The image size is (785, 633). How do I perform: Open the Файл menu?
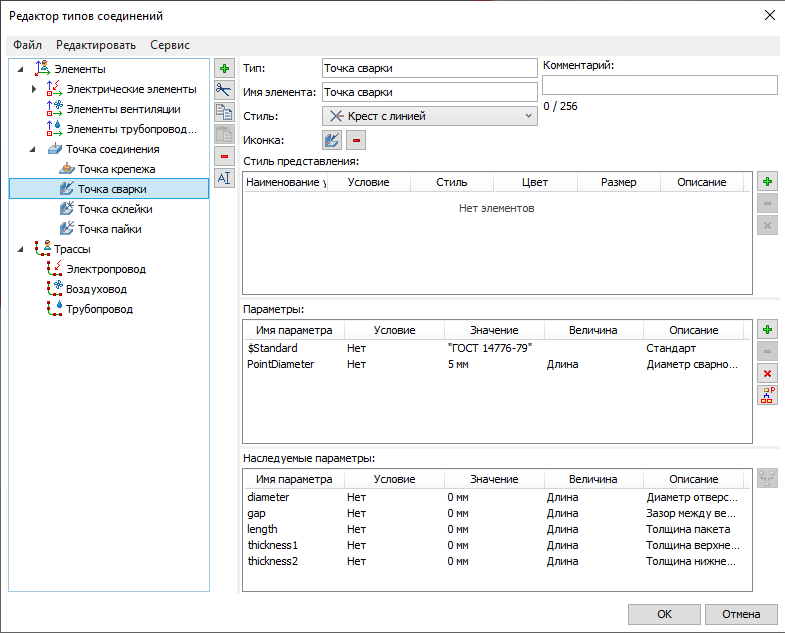click(x=28, y=45)
